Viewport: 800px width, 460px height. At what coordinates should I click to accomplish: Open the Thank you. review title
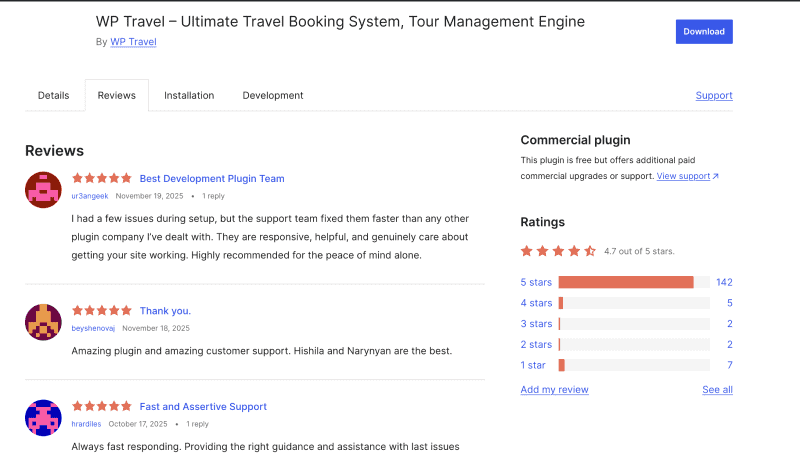(x=165, y=311)
